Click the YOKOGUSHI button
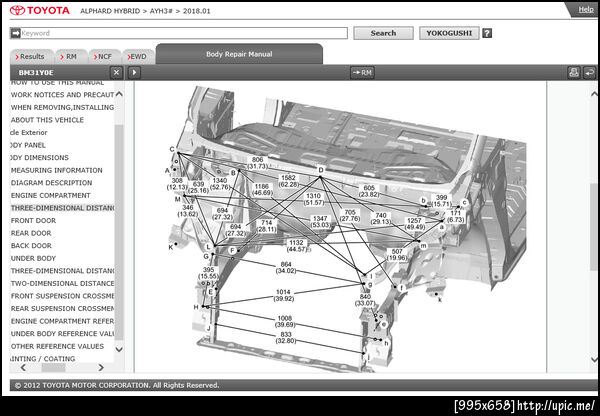The image size is (600, 416). (x=449, y=33)
